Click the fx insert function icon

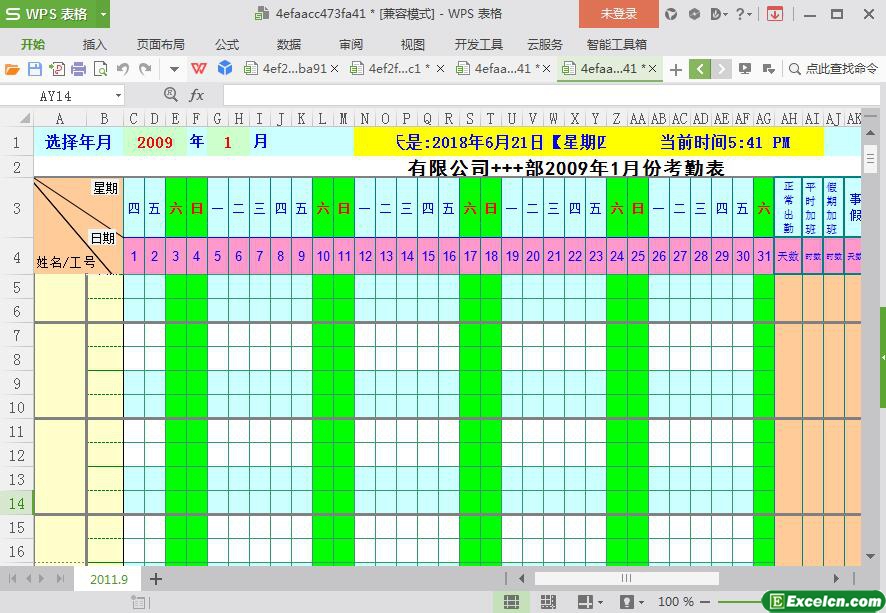197,95
